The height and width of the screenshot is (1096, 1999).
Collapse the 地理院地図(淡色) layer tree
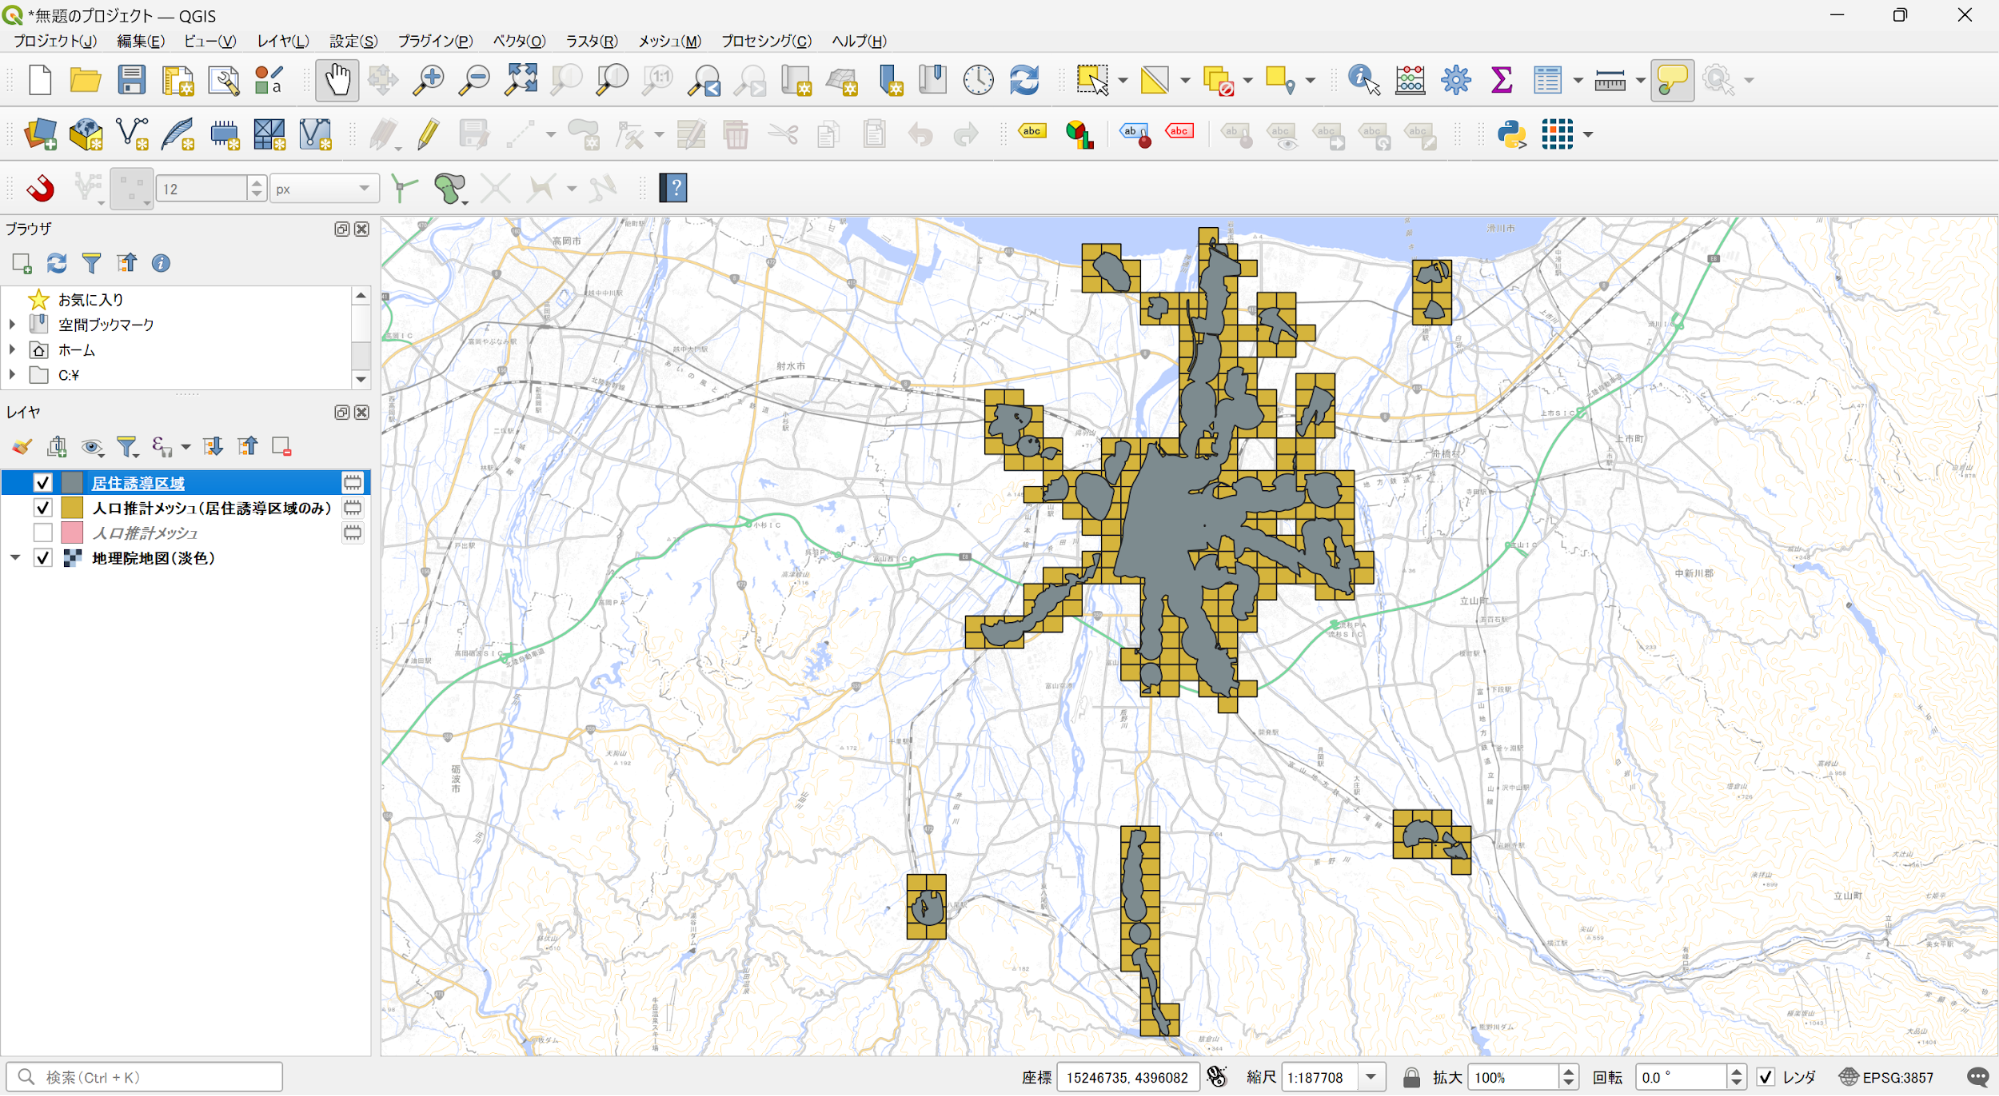pyautogui.click(x=15, y=558)
